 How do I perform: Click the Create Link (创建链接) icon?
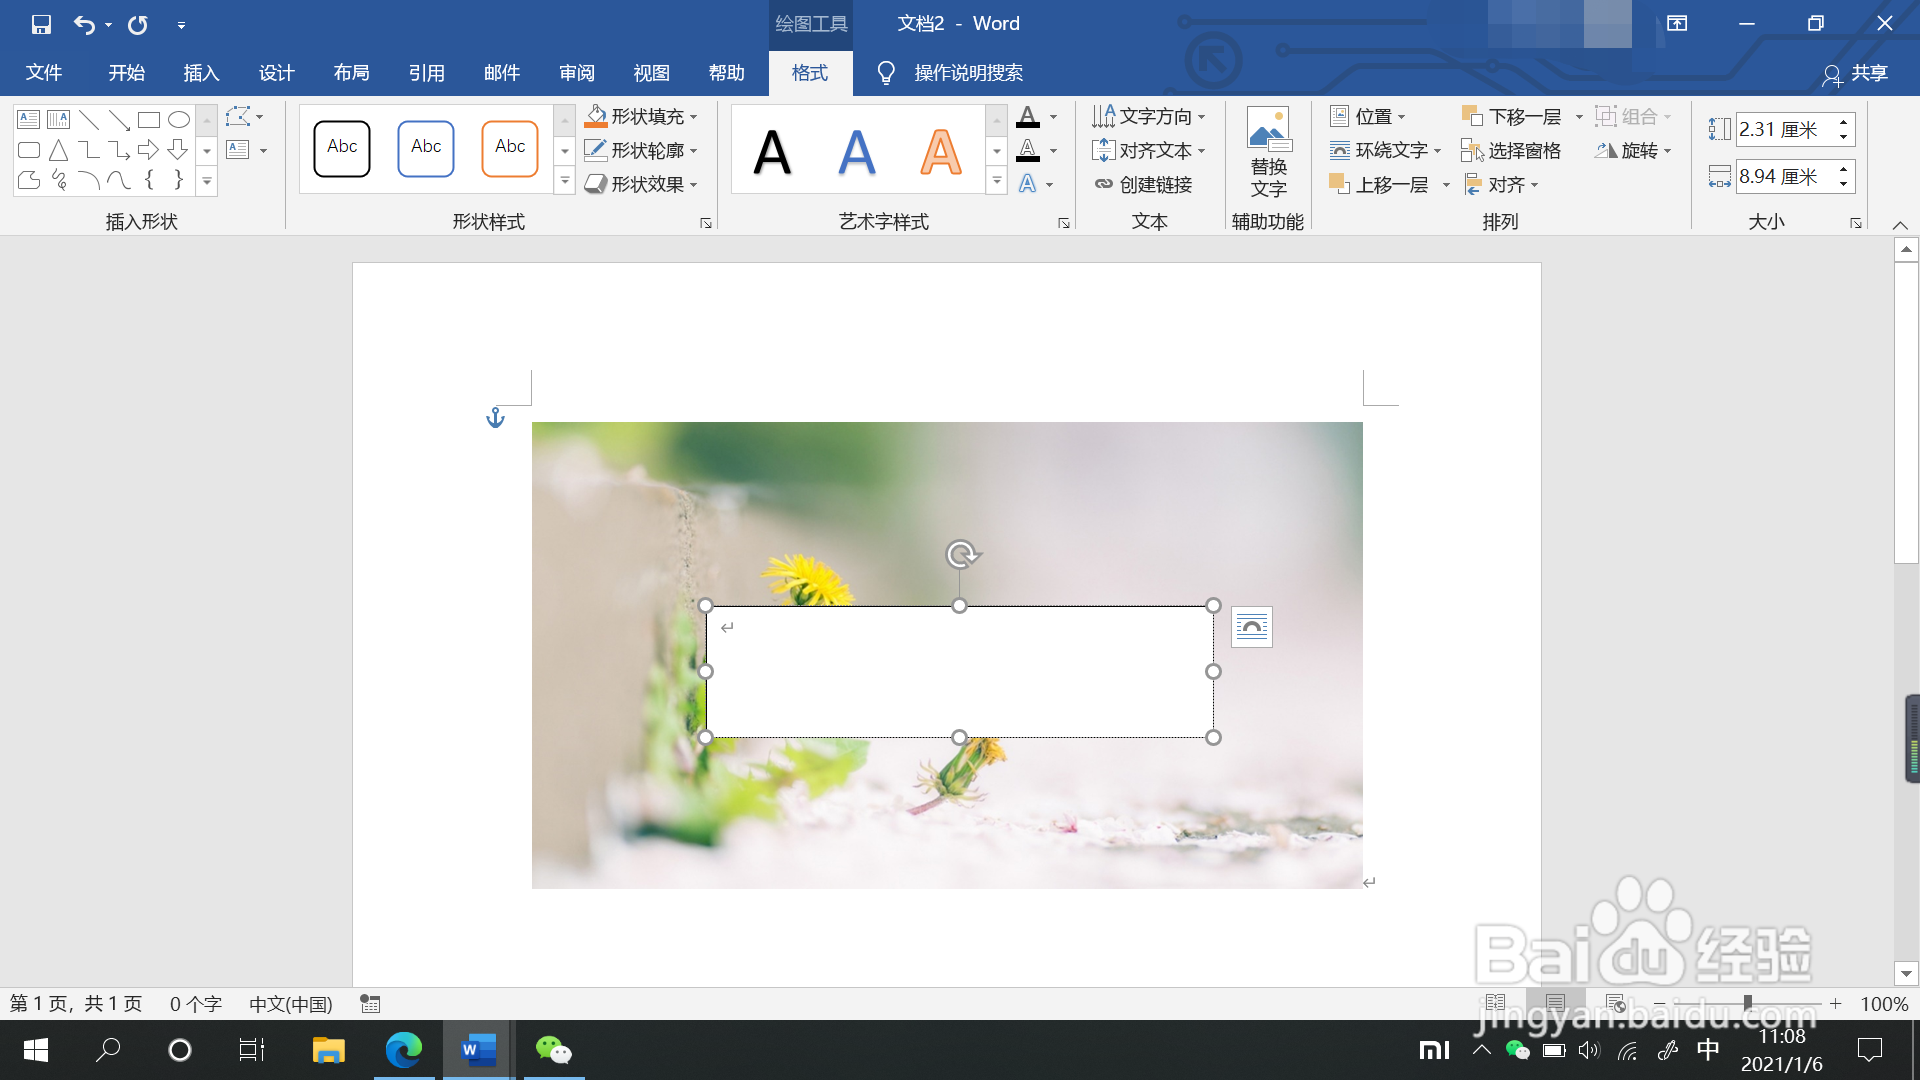[1104, 184]
